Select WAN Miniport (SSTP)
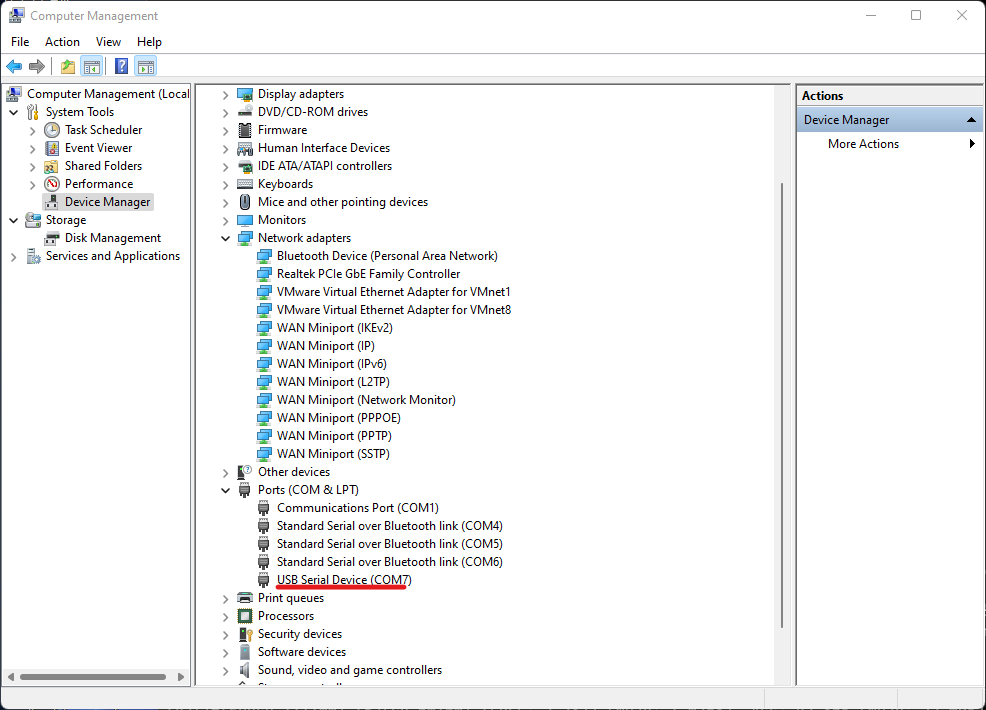The height and width of the screenshot is (710, 986). 333,454
